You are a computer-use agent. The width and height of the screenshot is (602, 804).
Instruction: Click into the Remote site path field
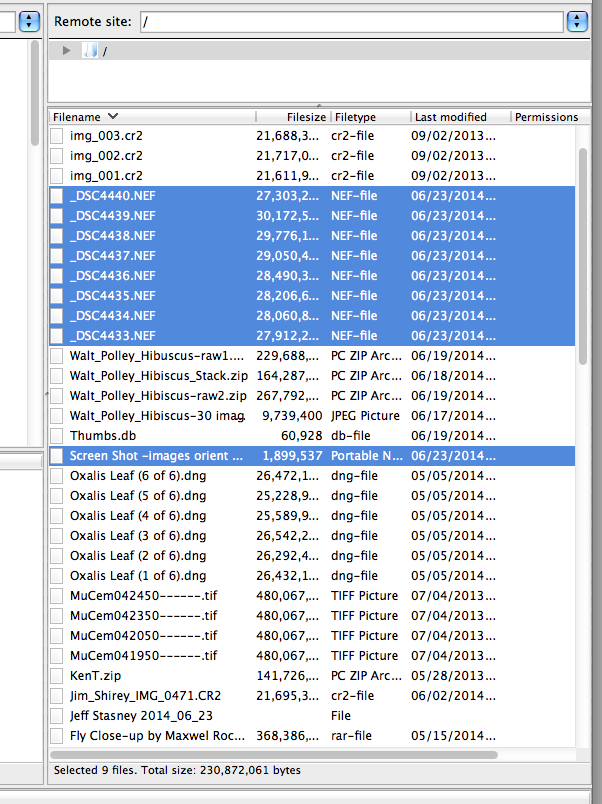[x=352, y=22]
